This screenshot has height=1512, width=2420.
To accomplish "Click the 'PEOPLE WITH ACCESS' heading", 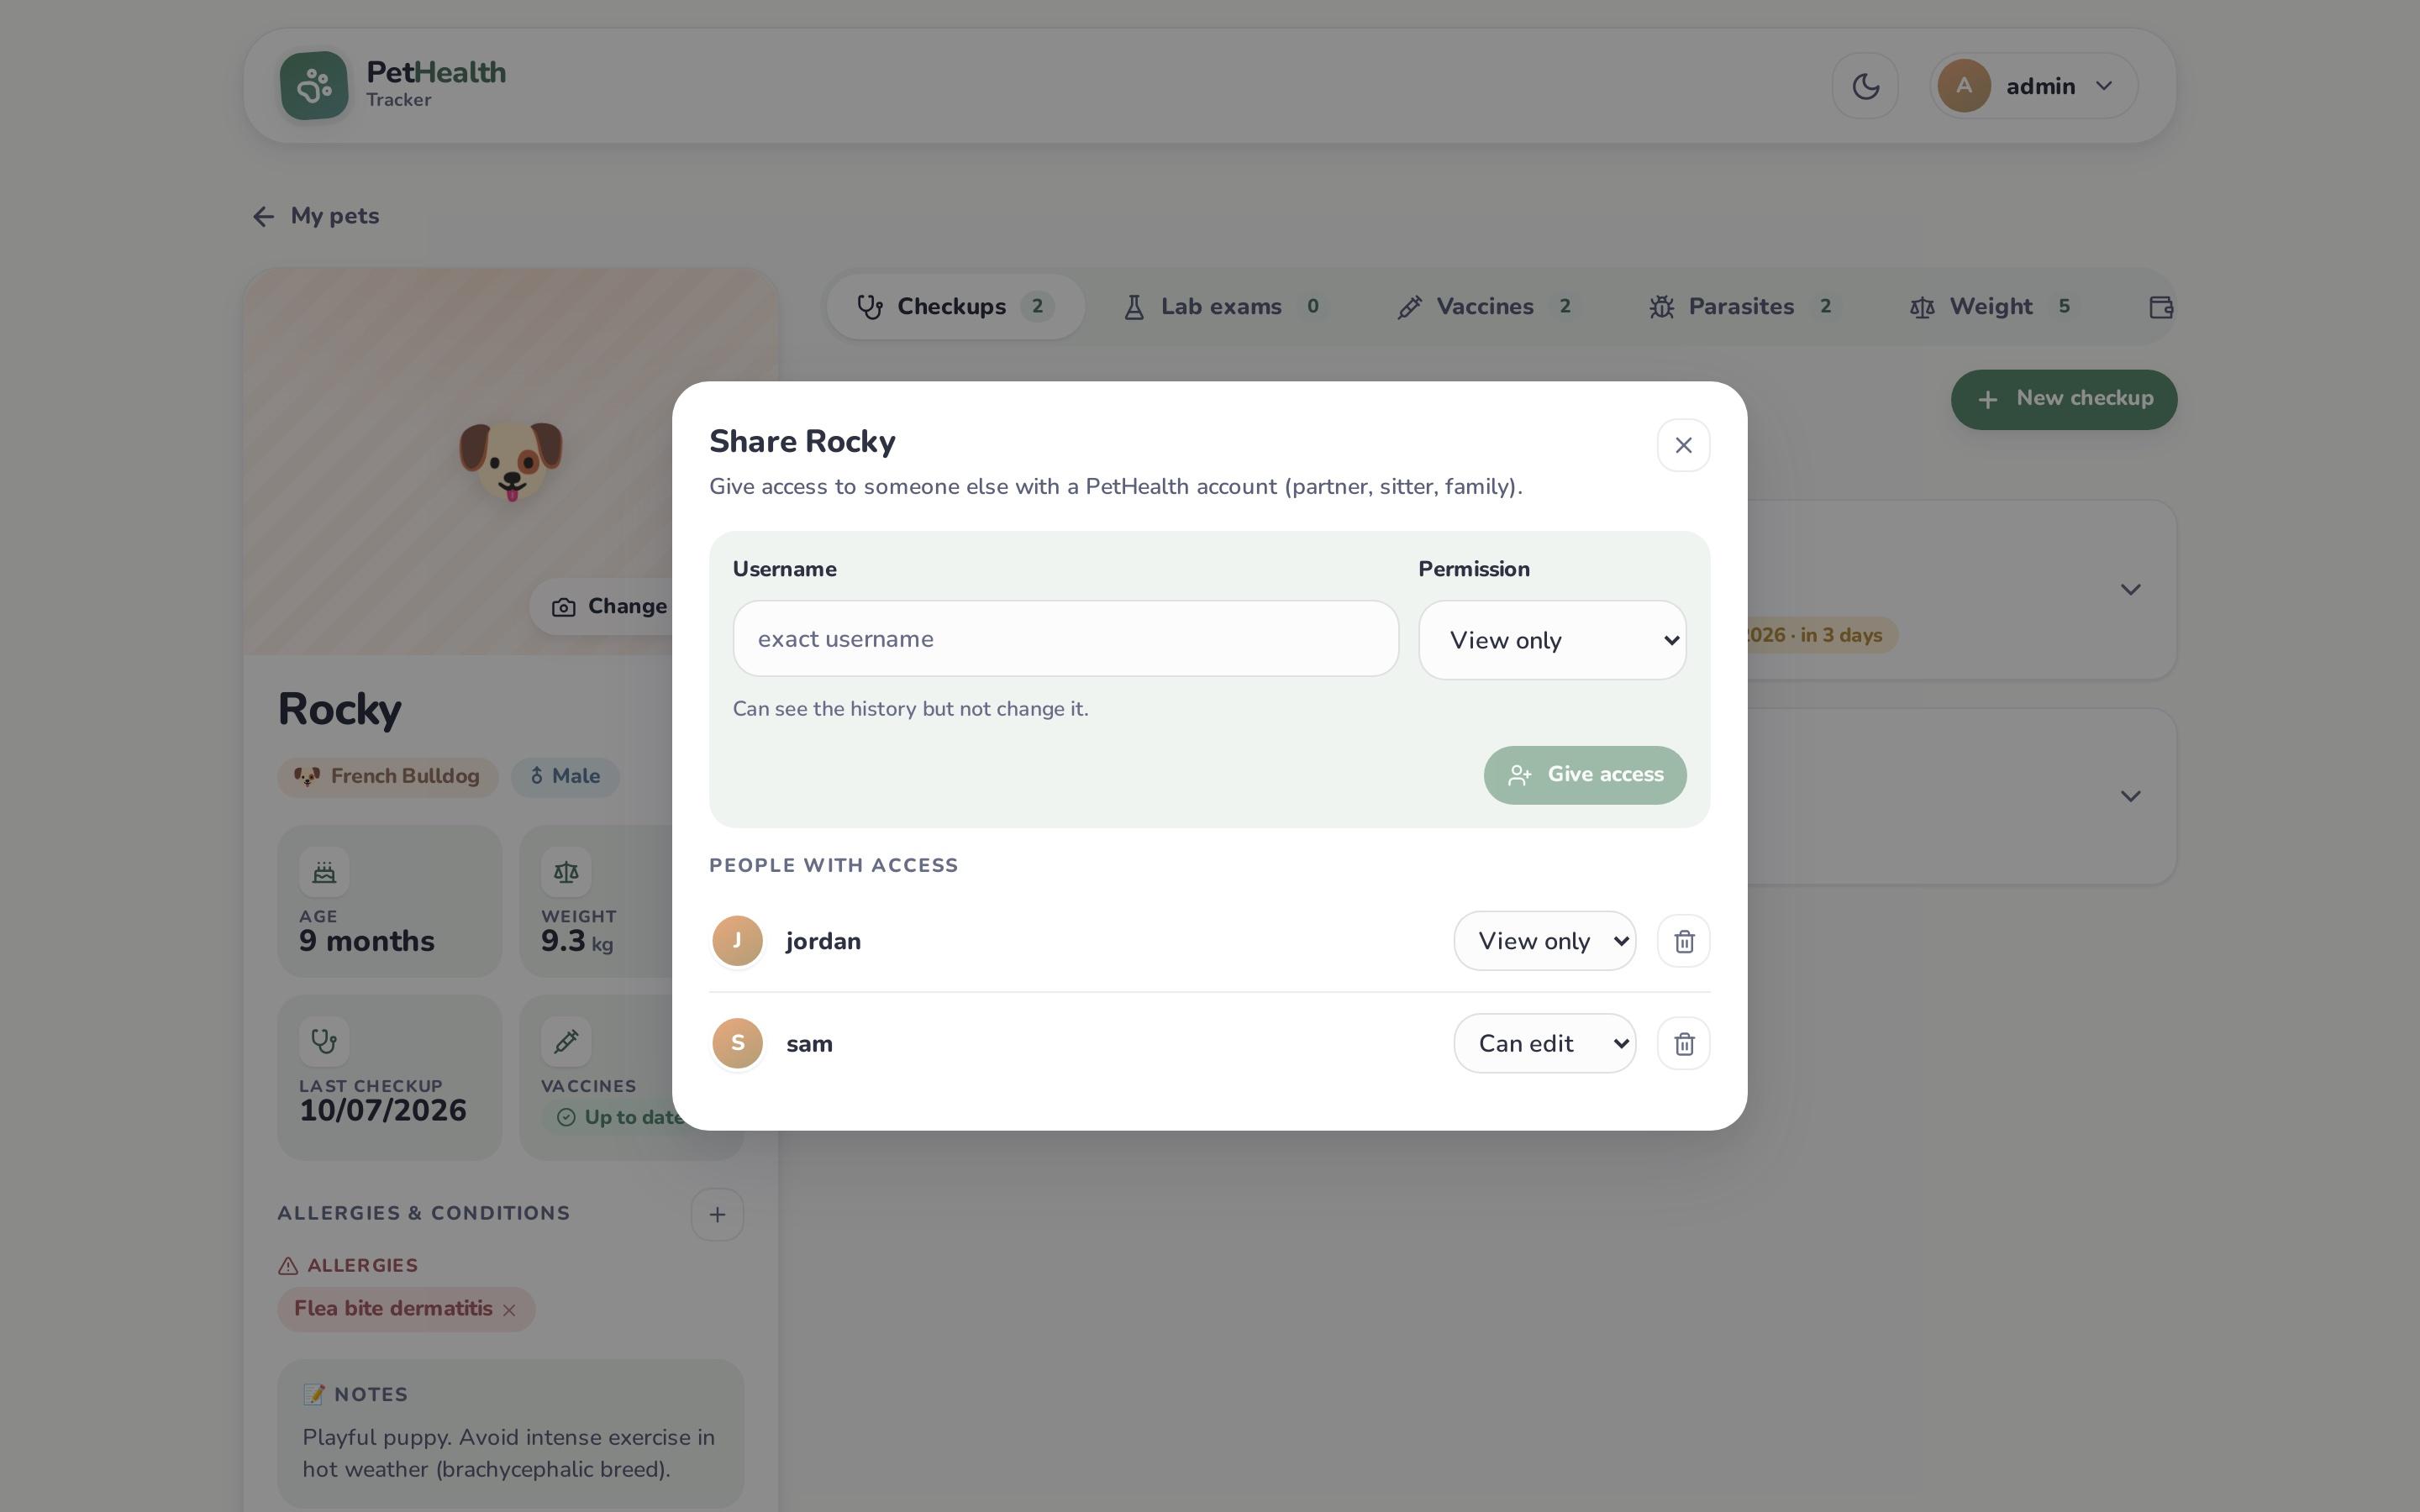I will tap(834, 866).
